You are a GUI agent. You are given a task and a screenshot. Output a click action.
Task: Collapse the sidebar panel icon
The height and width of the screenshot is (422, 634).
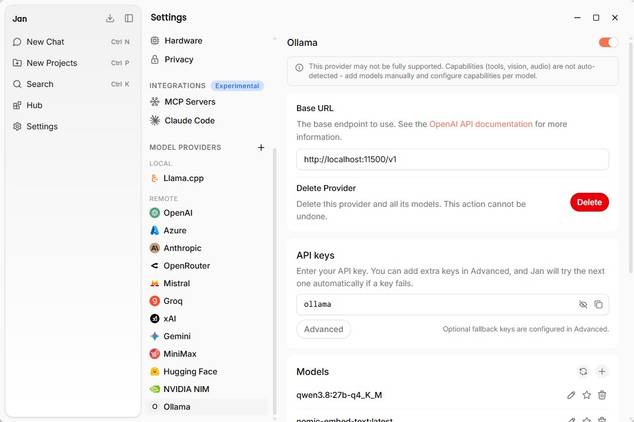[129, 18]
